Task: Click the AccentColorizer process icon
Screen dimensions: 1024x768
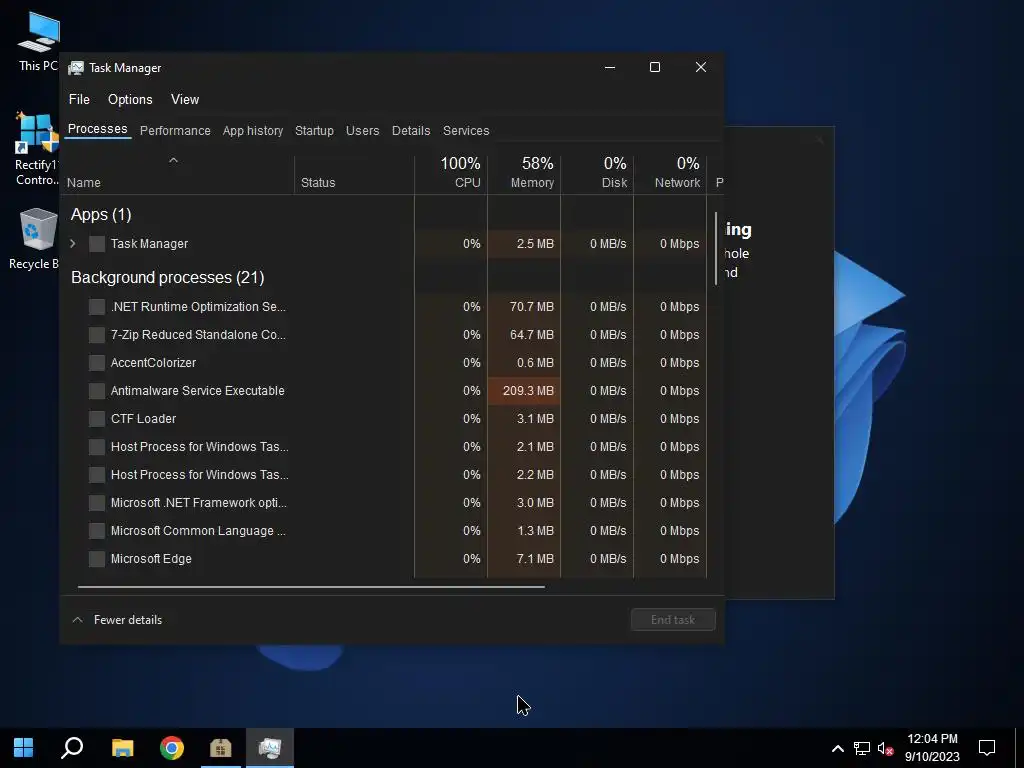Action: pos(97,363)
